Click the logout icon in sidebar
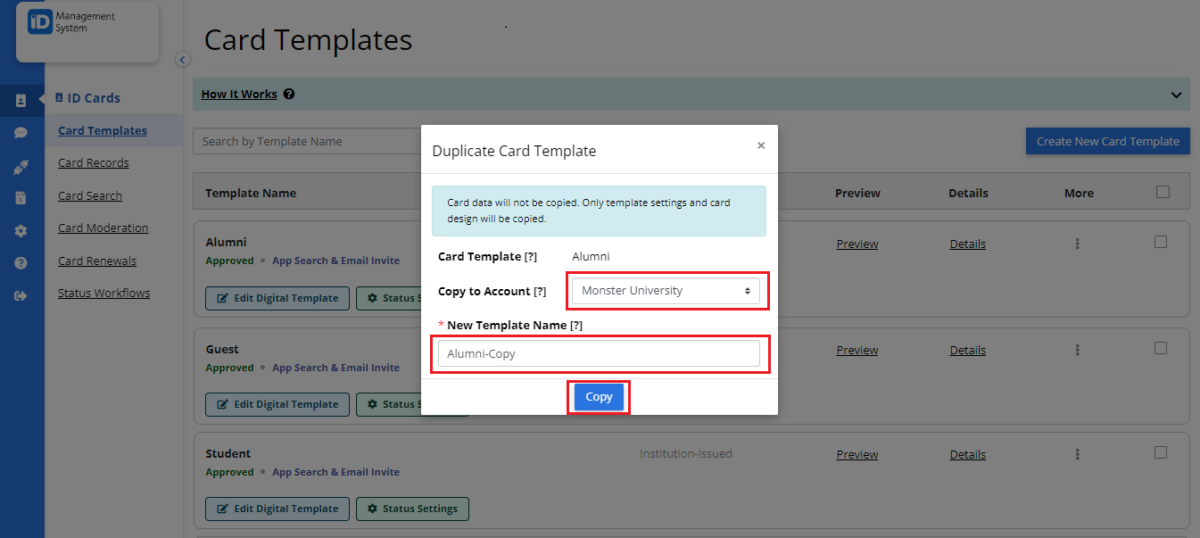 coord(21,296)
